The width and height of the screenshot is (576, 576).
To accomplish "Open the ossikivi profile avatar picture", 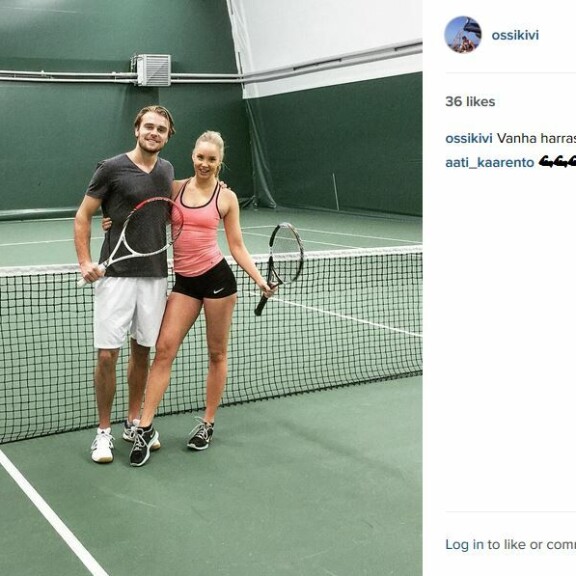I will [462, 35].
